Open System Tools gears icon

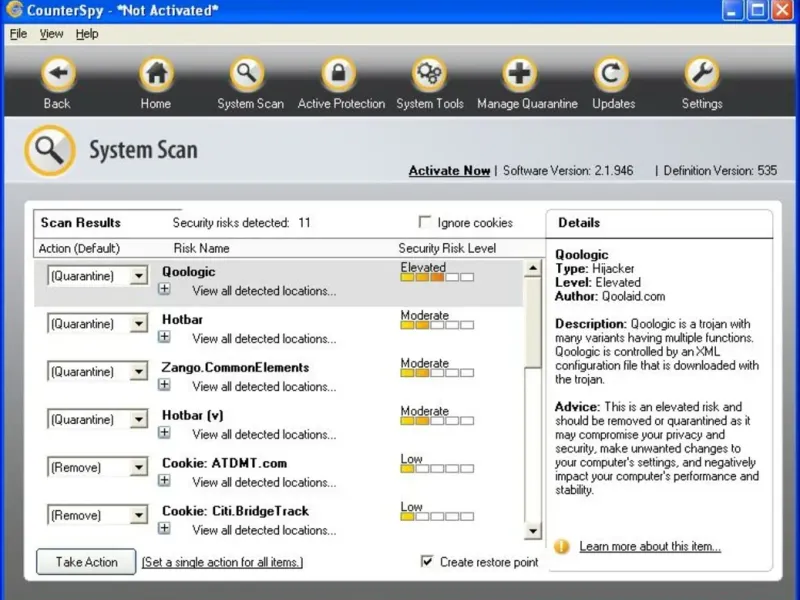pyautogui.click(x=429, y=74)
